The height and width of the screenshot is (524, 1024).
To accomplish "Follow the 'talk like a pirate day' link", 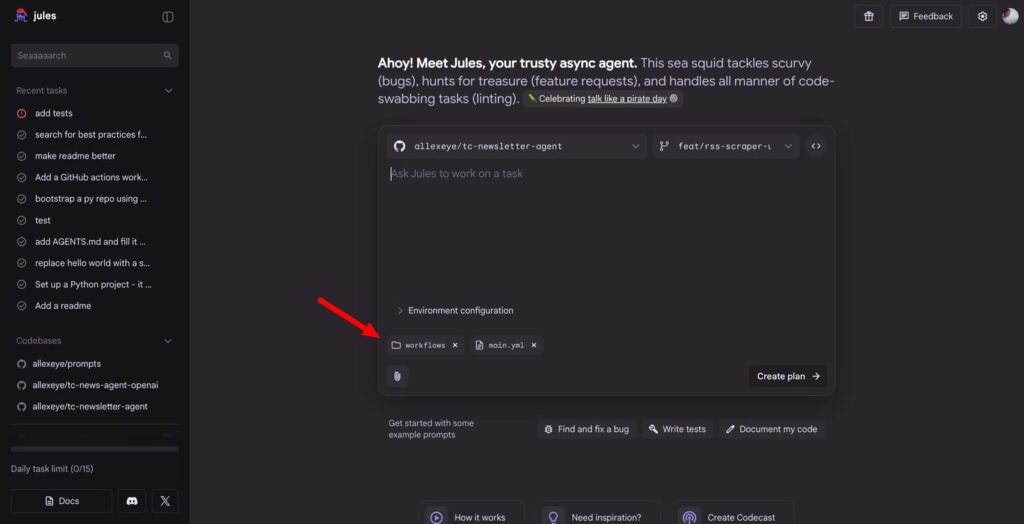I will (626, 99).
